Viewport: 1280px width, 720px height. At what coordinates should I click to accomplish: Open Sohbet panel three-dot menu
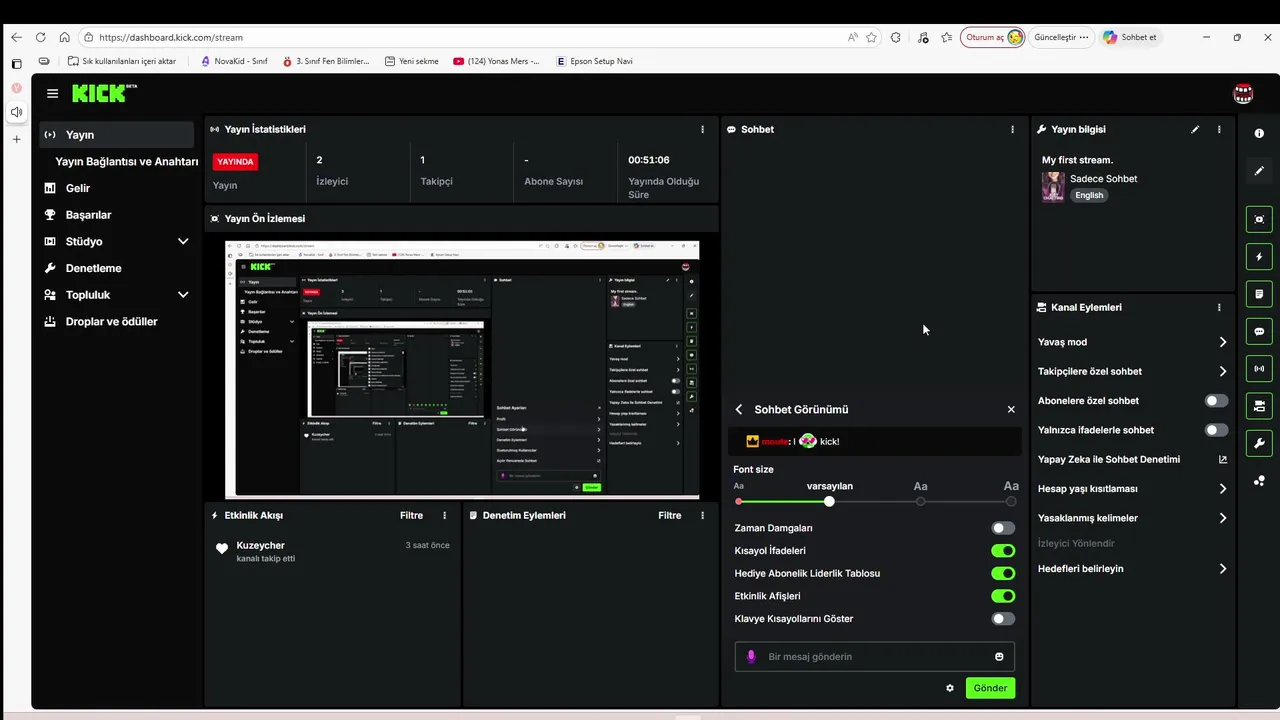coord(1012,129)
